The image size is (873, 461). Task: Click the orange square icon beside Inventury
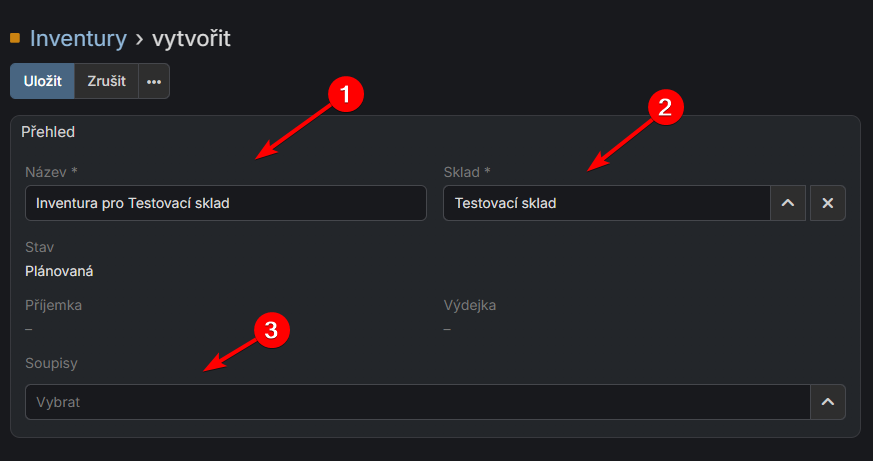[15, 39]
